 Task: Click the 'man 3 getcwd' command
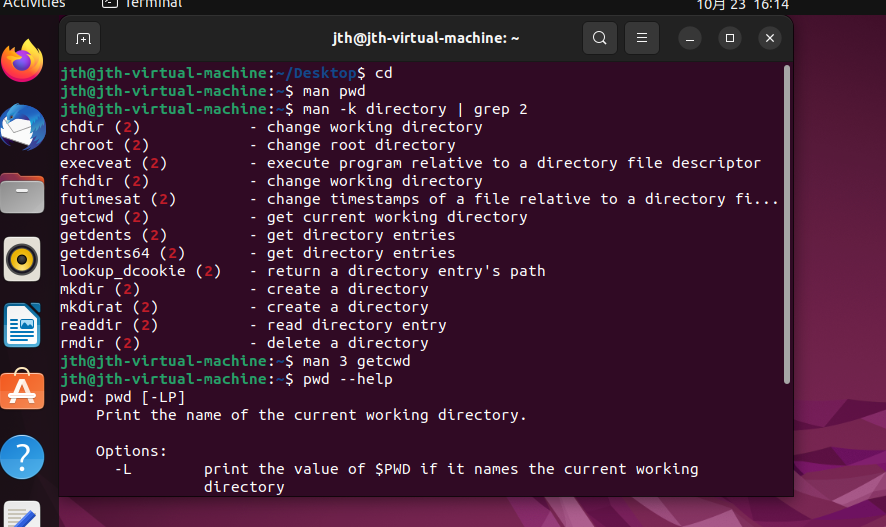pos(357,362)
